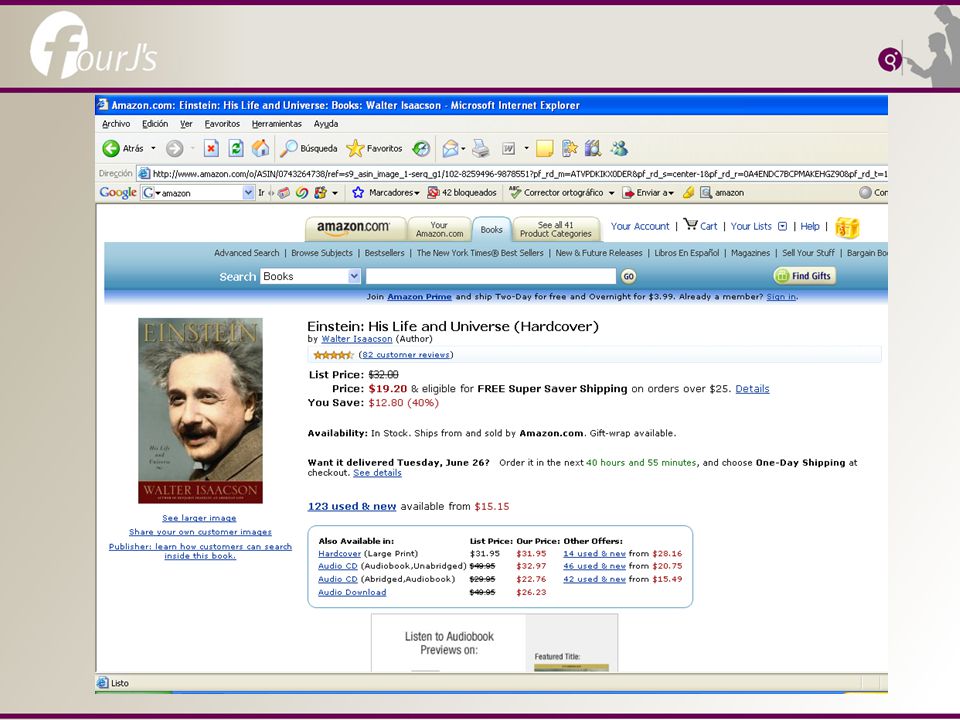This screenshot has height=720, width=960.
Task: Click the yellow highlighter toolbar icon
Action: 688,193
